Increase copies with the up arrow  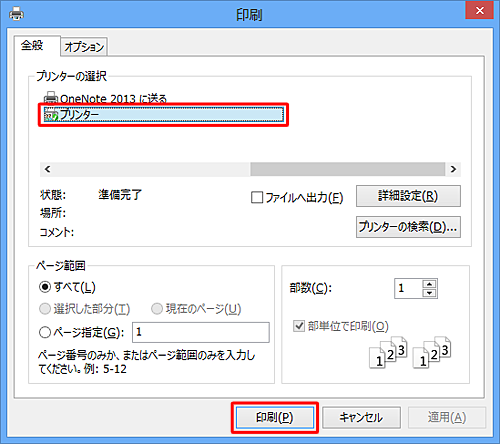430,284
